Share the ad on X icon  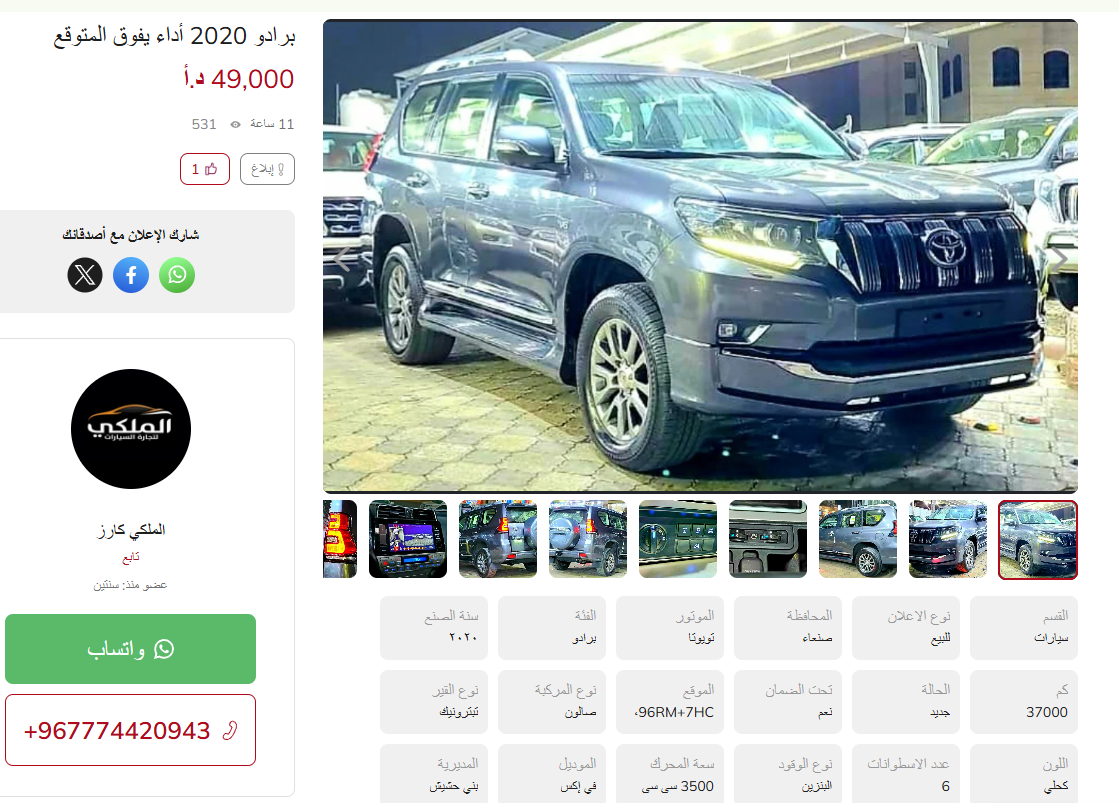pos(85,275)
